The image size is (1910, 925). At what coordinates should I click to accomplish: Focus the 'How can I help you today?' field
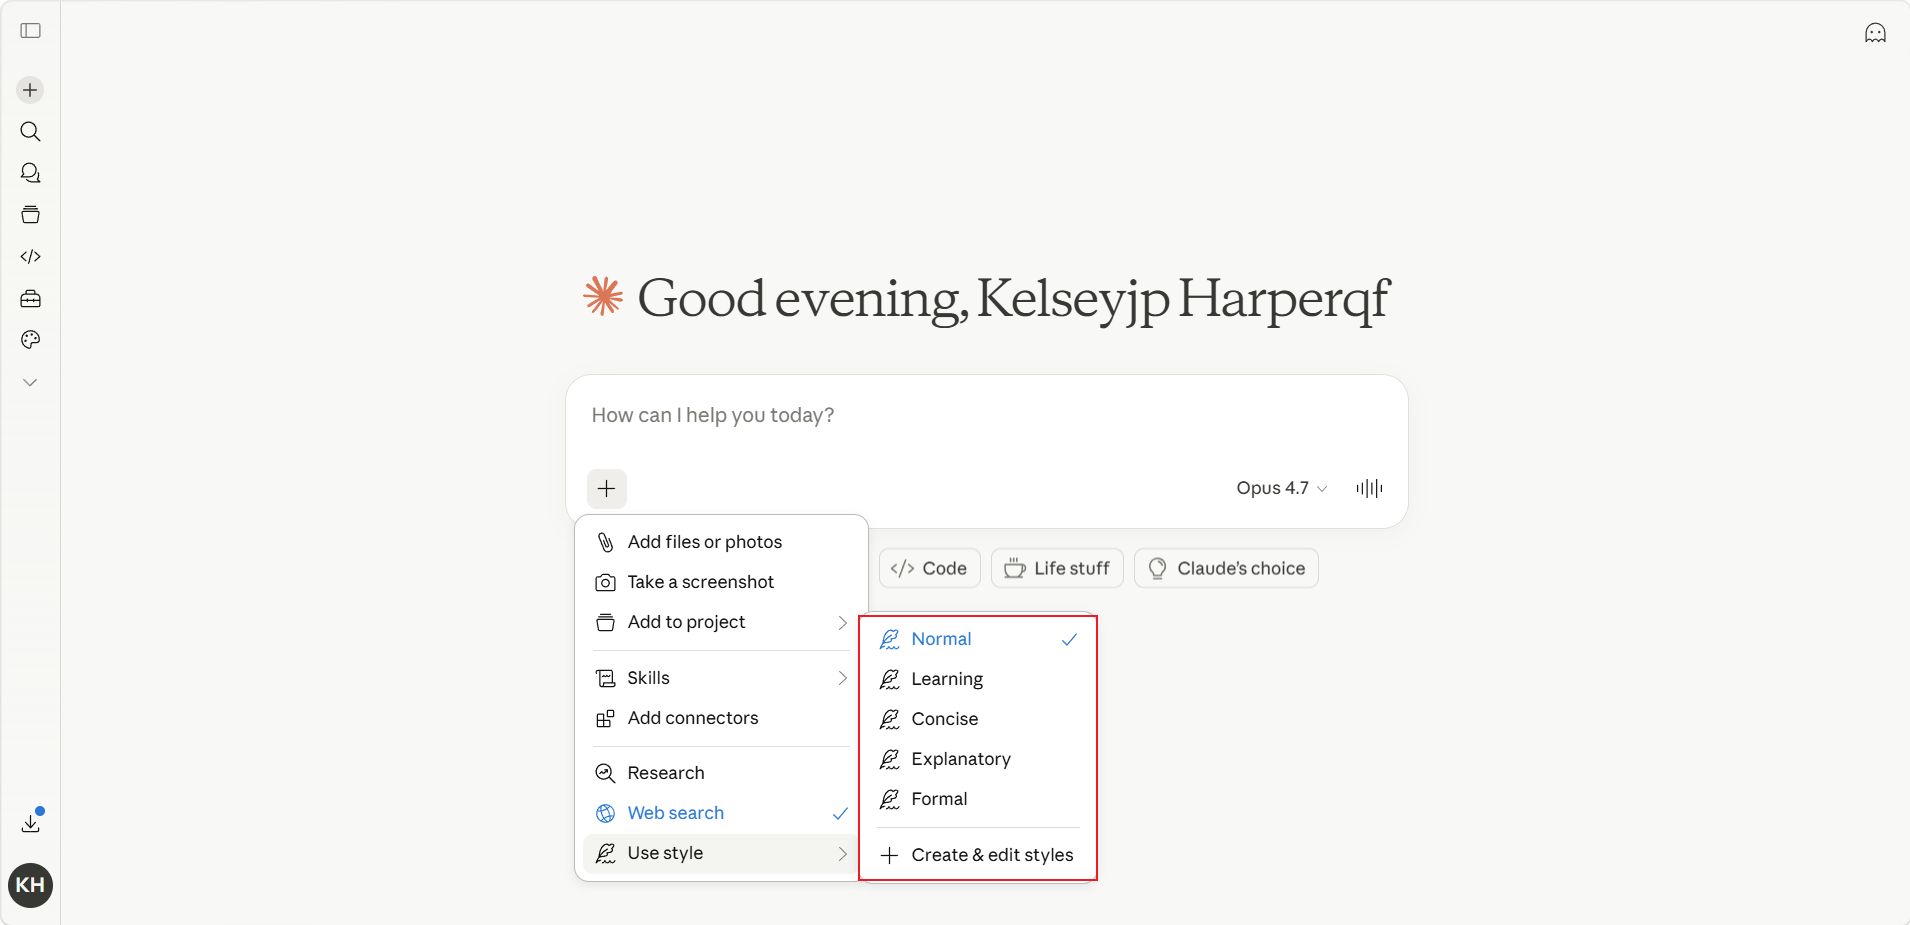986,415
